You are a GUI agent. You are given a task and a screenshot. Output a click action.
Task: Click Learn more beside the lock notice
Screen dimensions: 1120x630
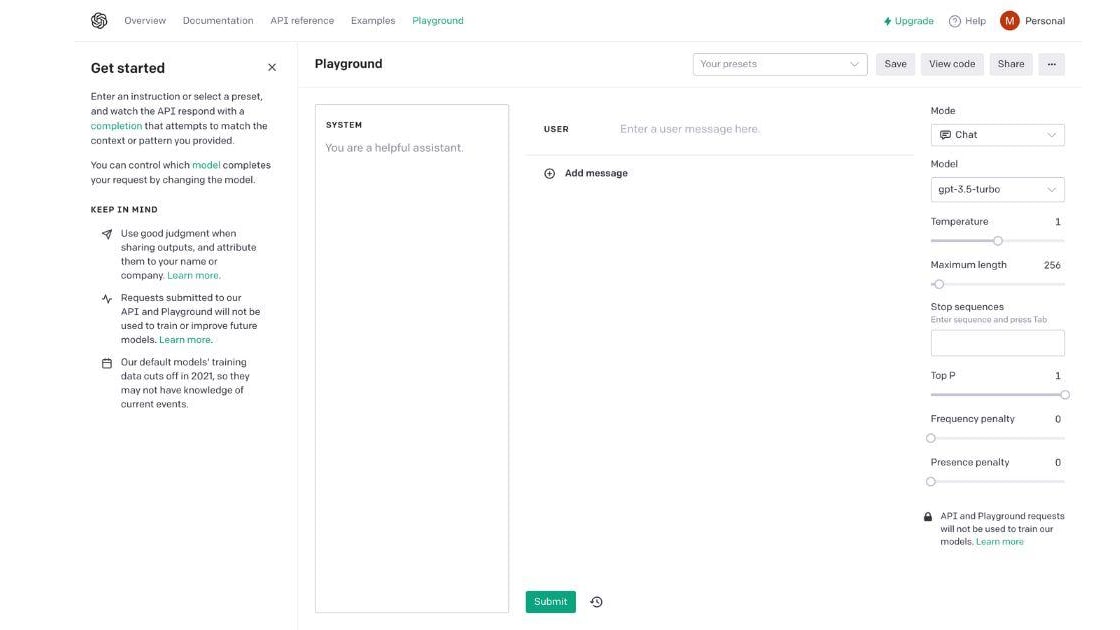1000,542
